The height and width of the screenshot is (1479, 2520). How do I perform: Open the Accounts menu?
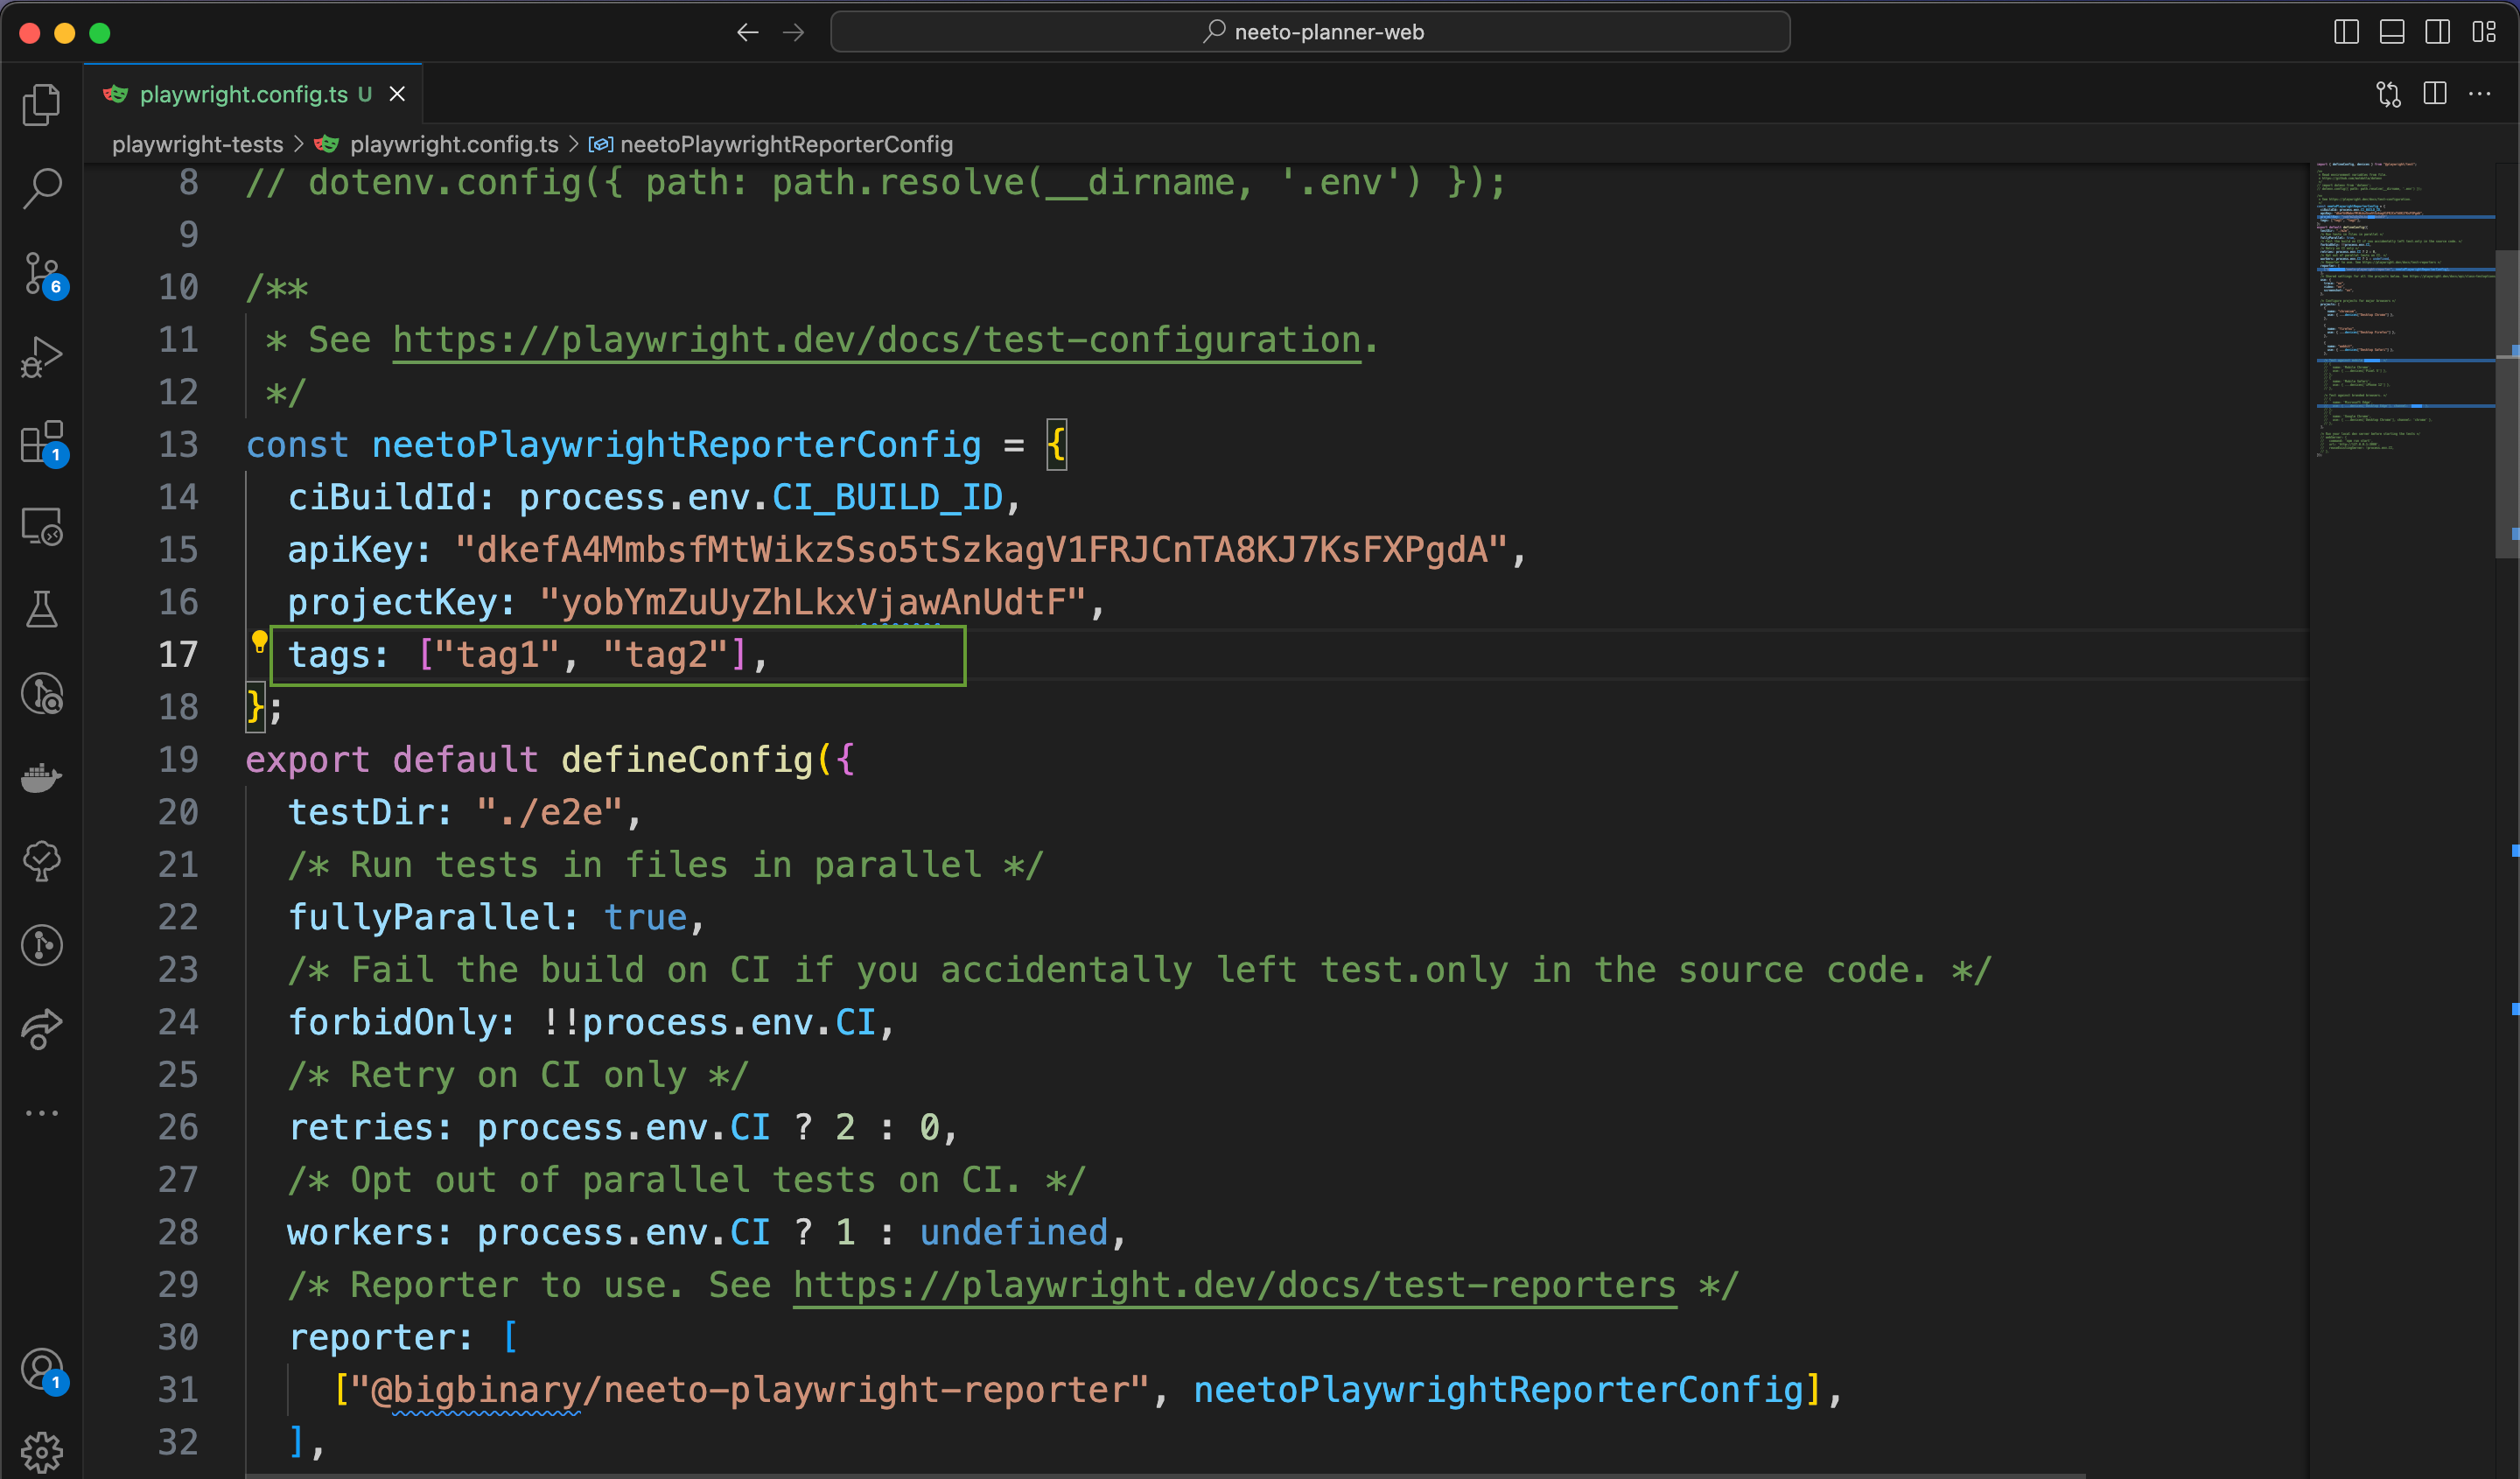[41, 1370]
